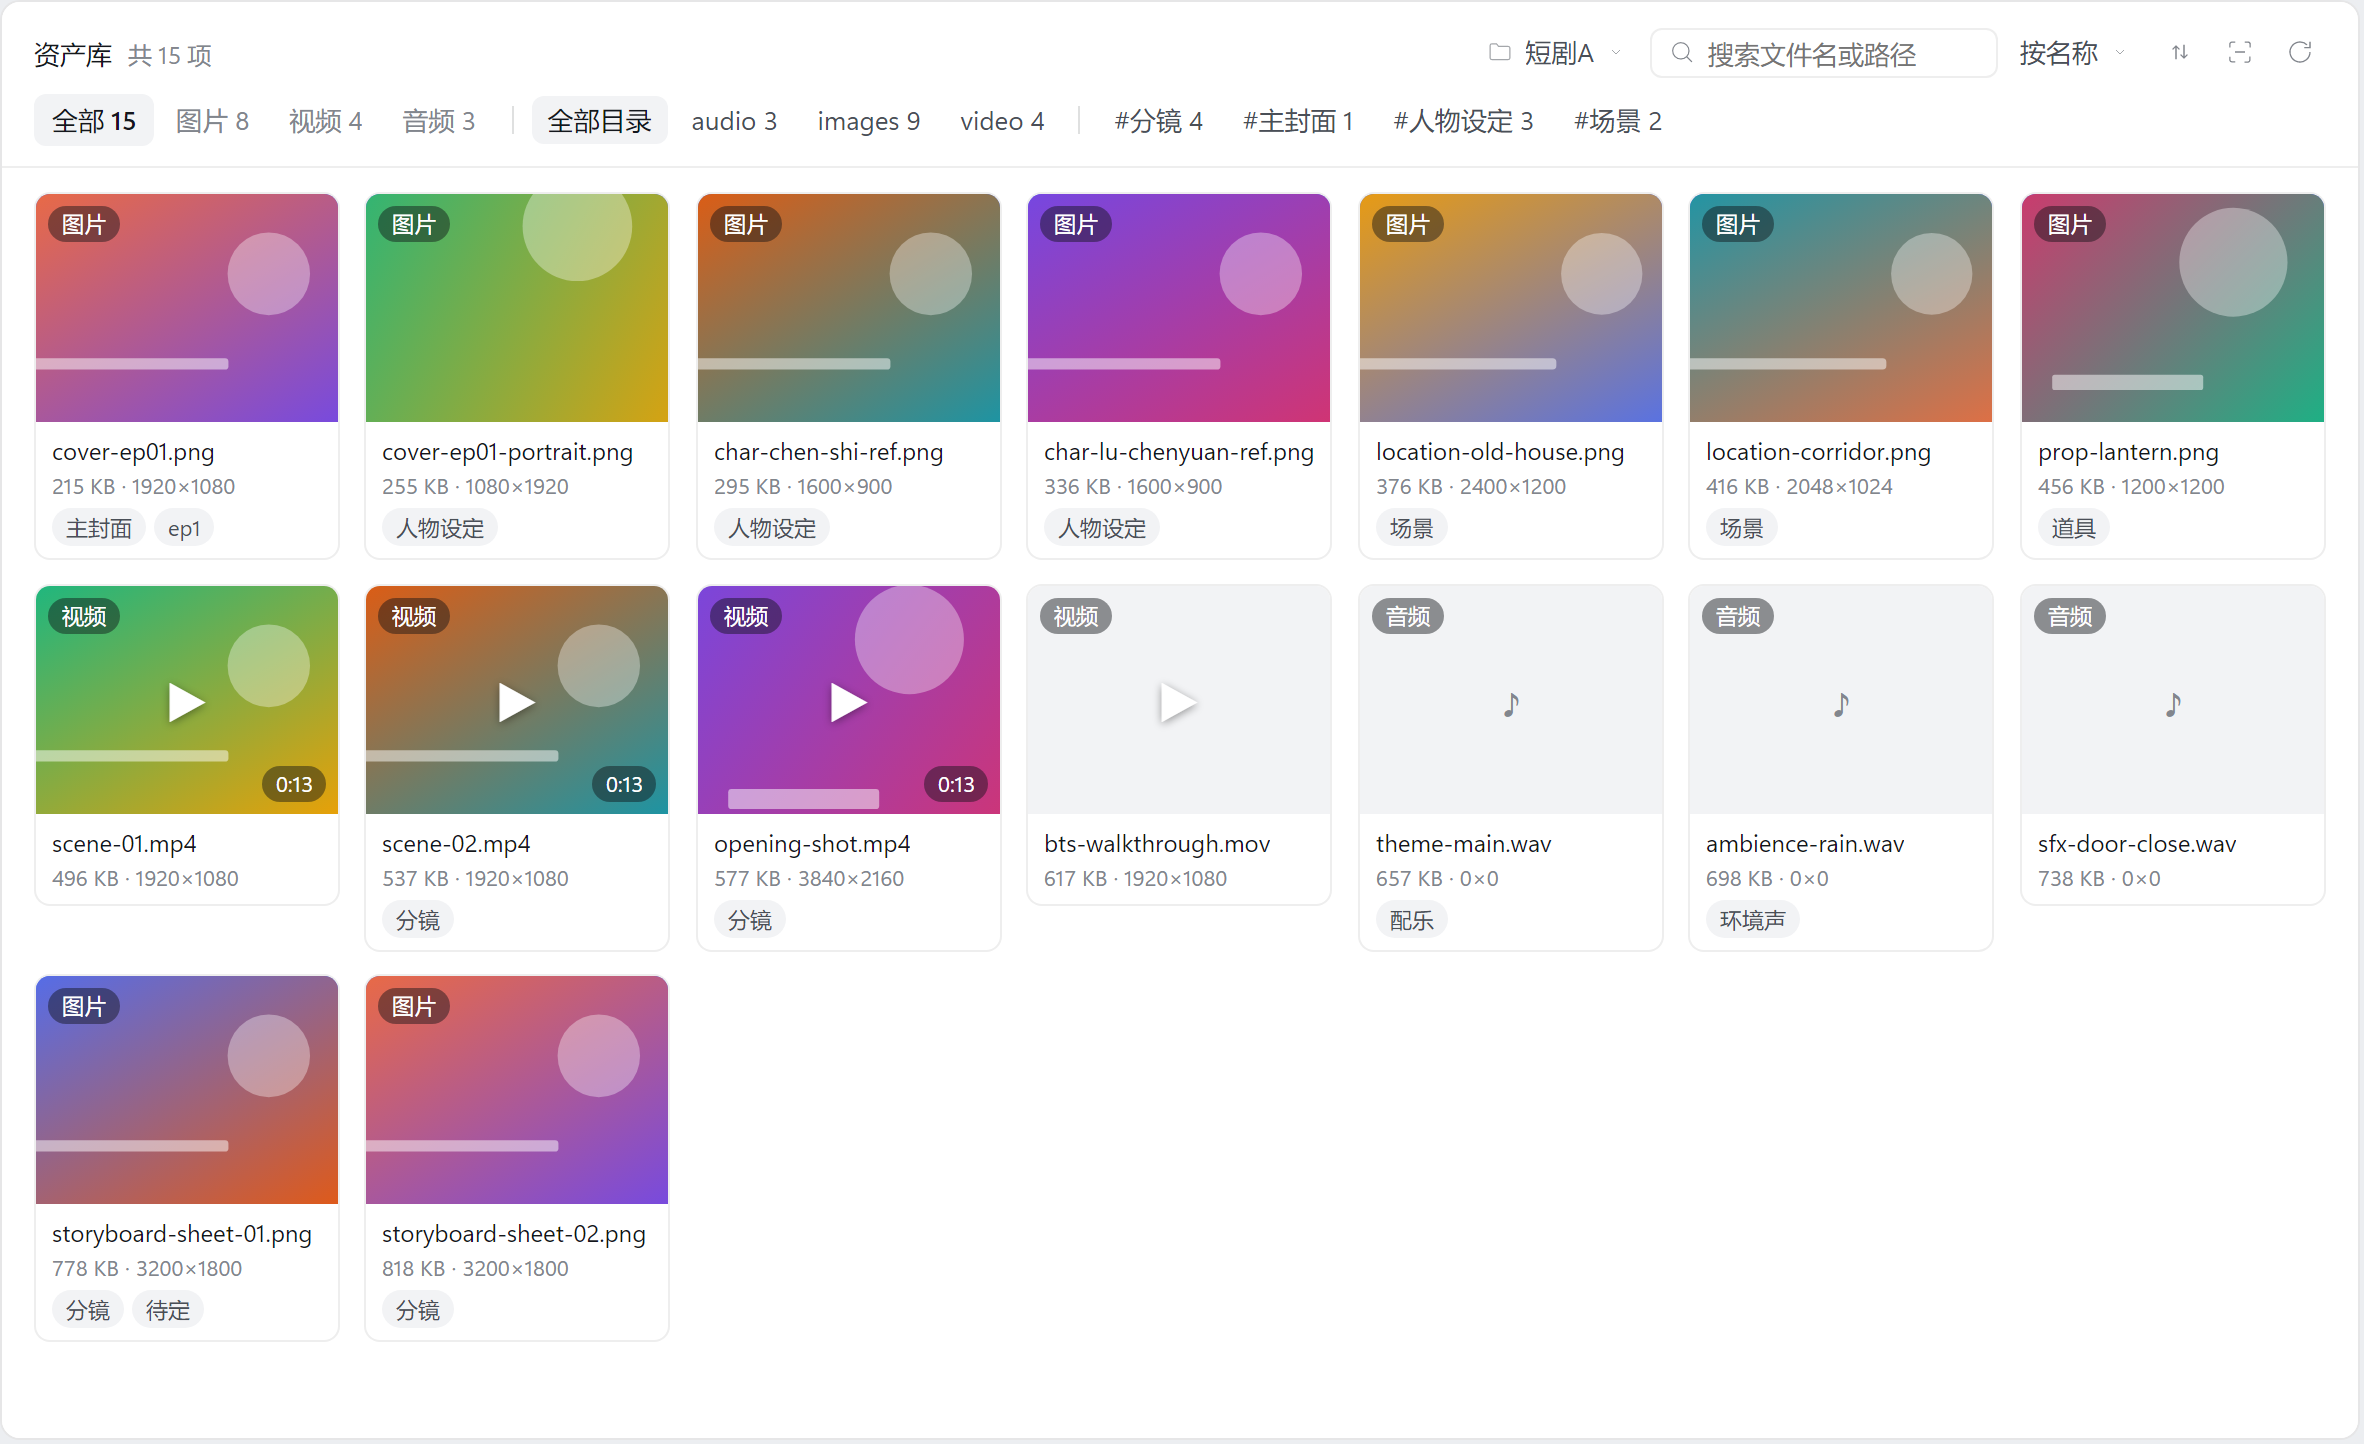
Task: Click the ep1 tag on cover-ep01.png
Action: (x=184, y=528)
